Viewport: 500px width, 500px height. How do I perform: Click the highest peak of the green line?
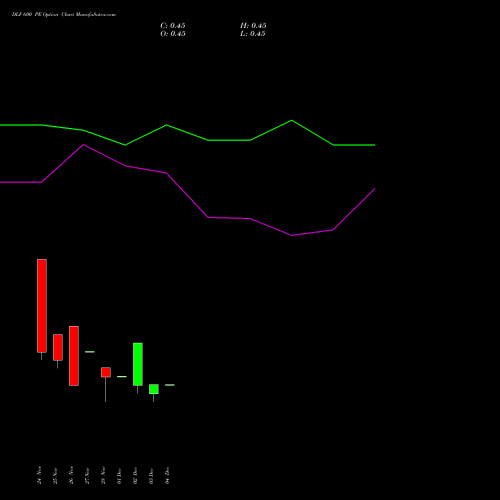tap(292, 120)
